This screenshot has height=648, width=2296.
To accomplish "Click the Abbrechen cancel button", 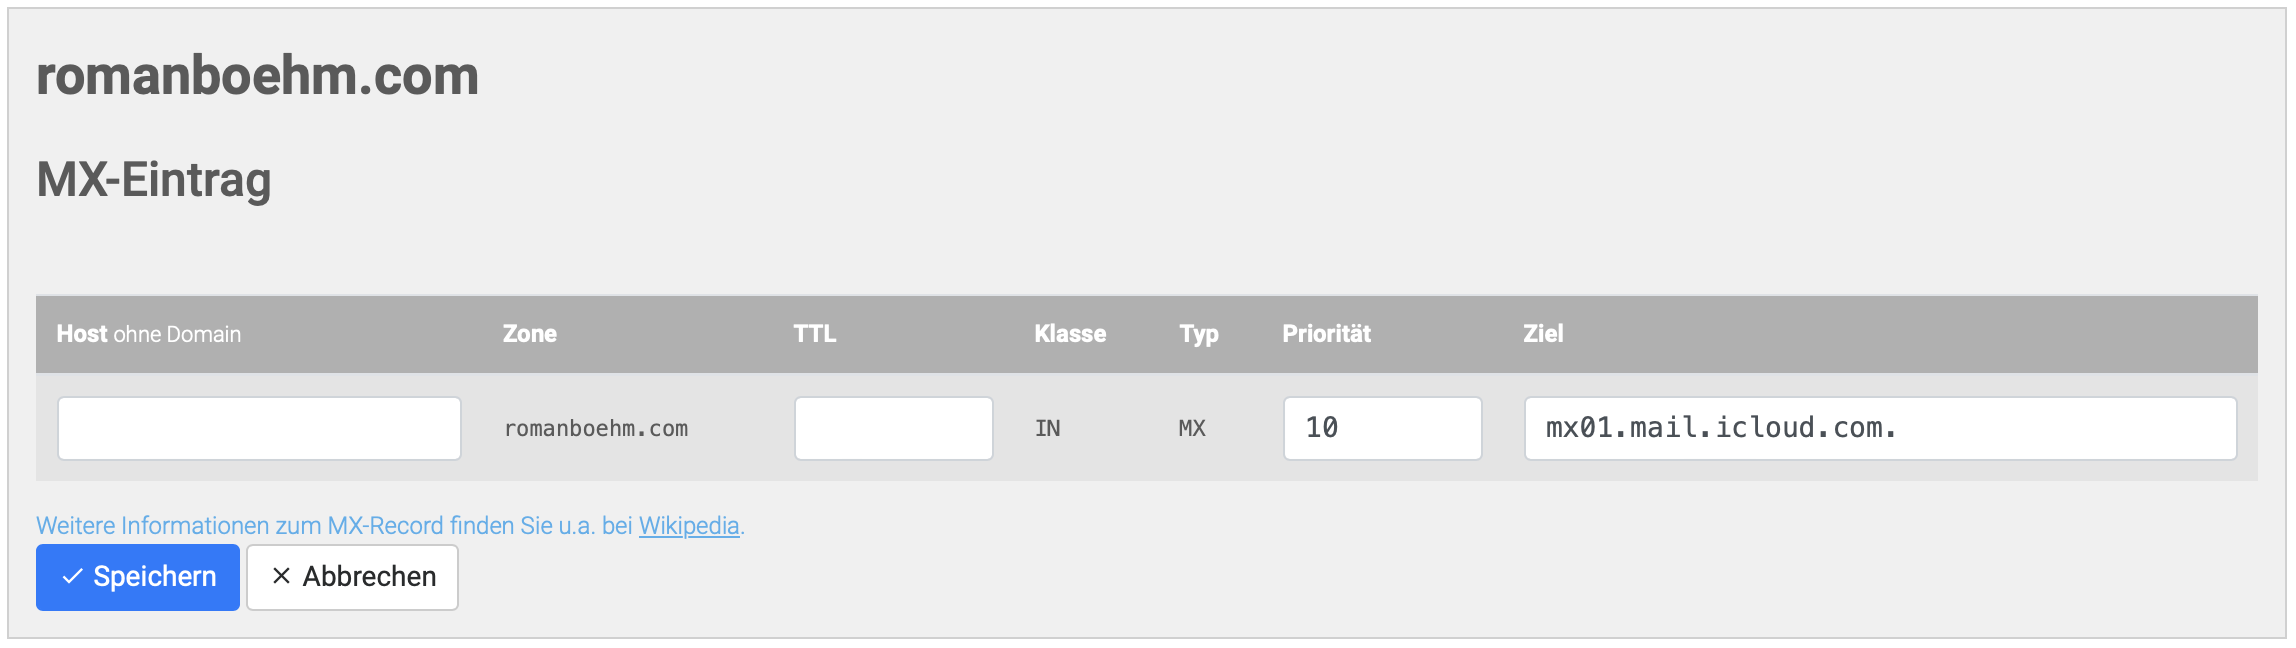I will (353, 577).
